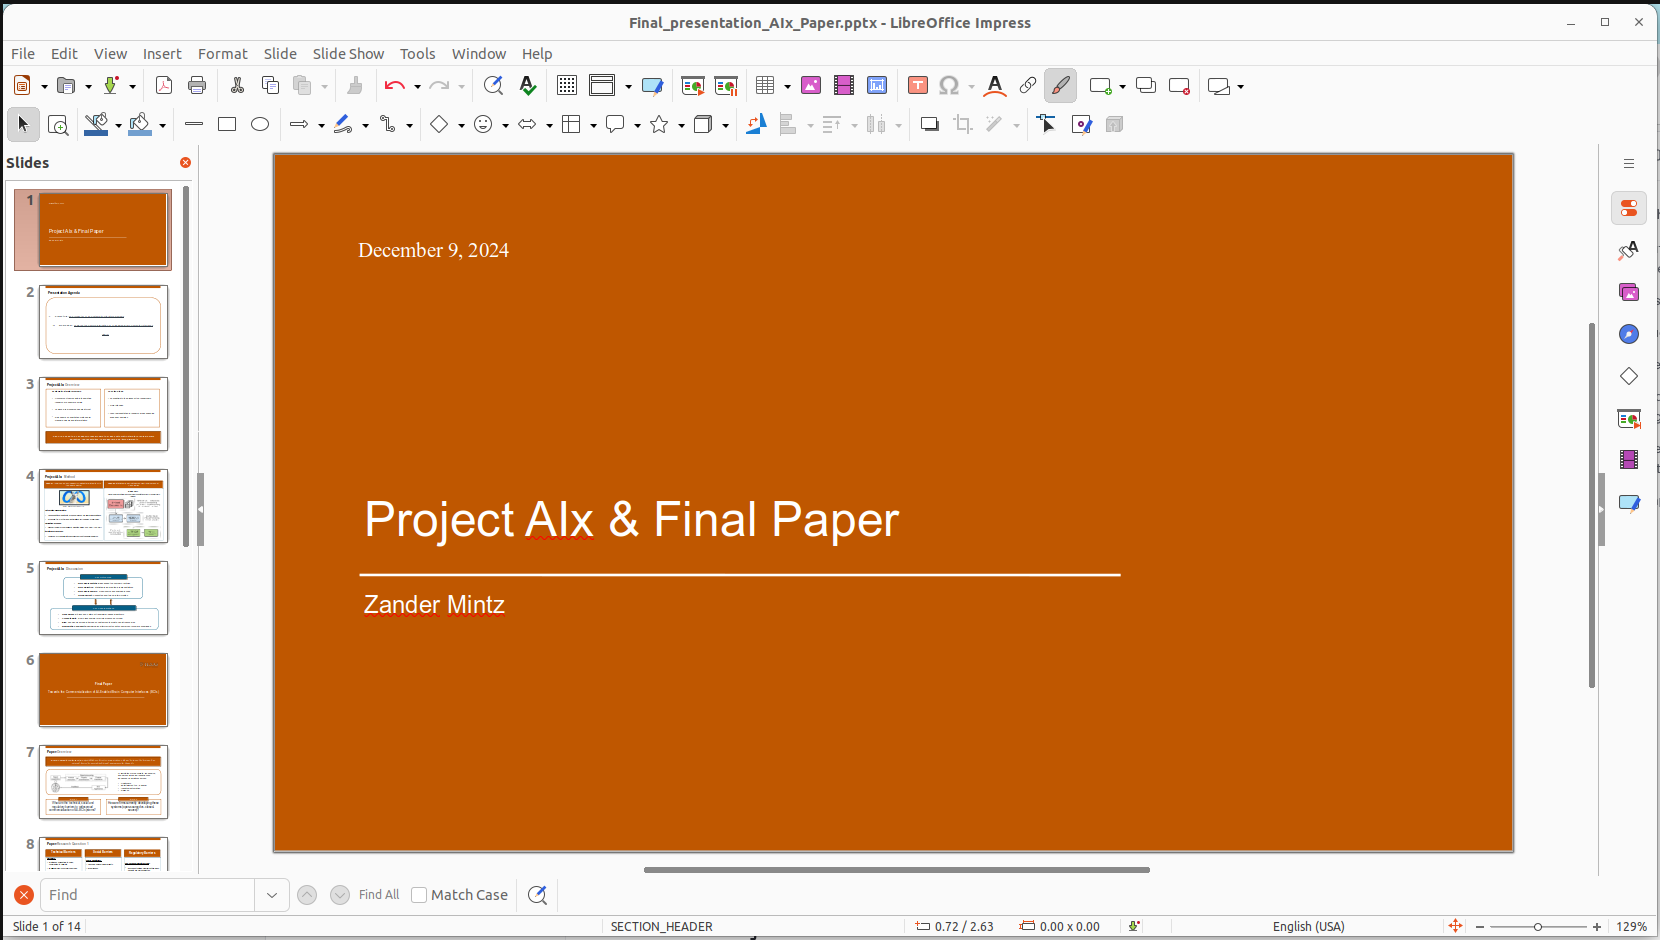Click the Find All button
The image size is (1660, 940).
[x=379, y=895]
